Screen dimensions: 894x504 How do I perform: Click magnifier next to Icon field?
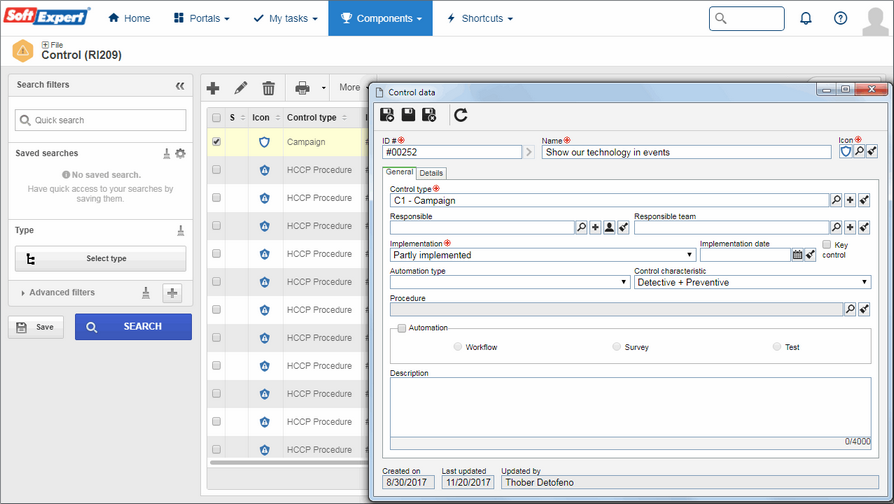[859, 151]
